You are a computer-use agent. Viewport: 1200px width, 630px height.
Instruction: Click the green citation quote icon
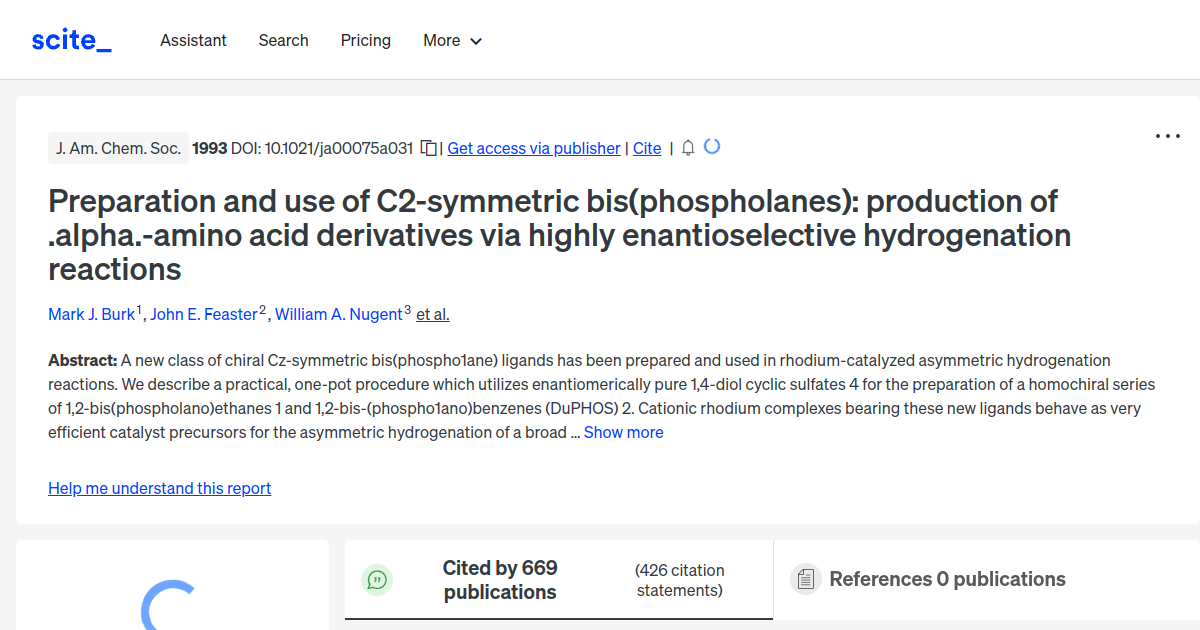(x=377, y=579)
